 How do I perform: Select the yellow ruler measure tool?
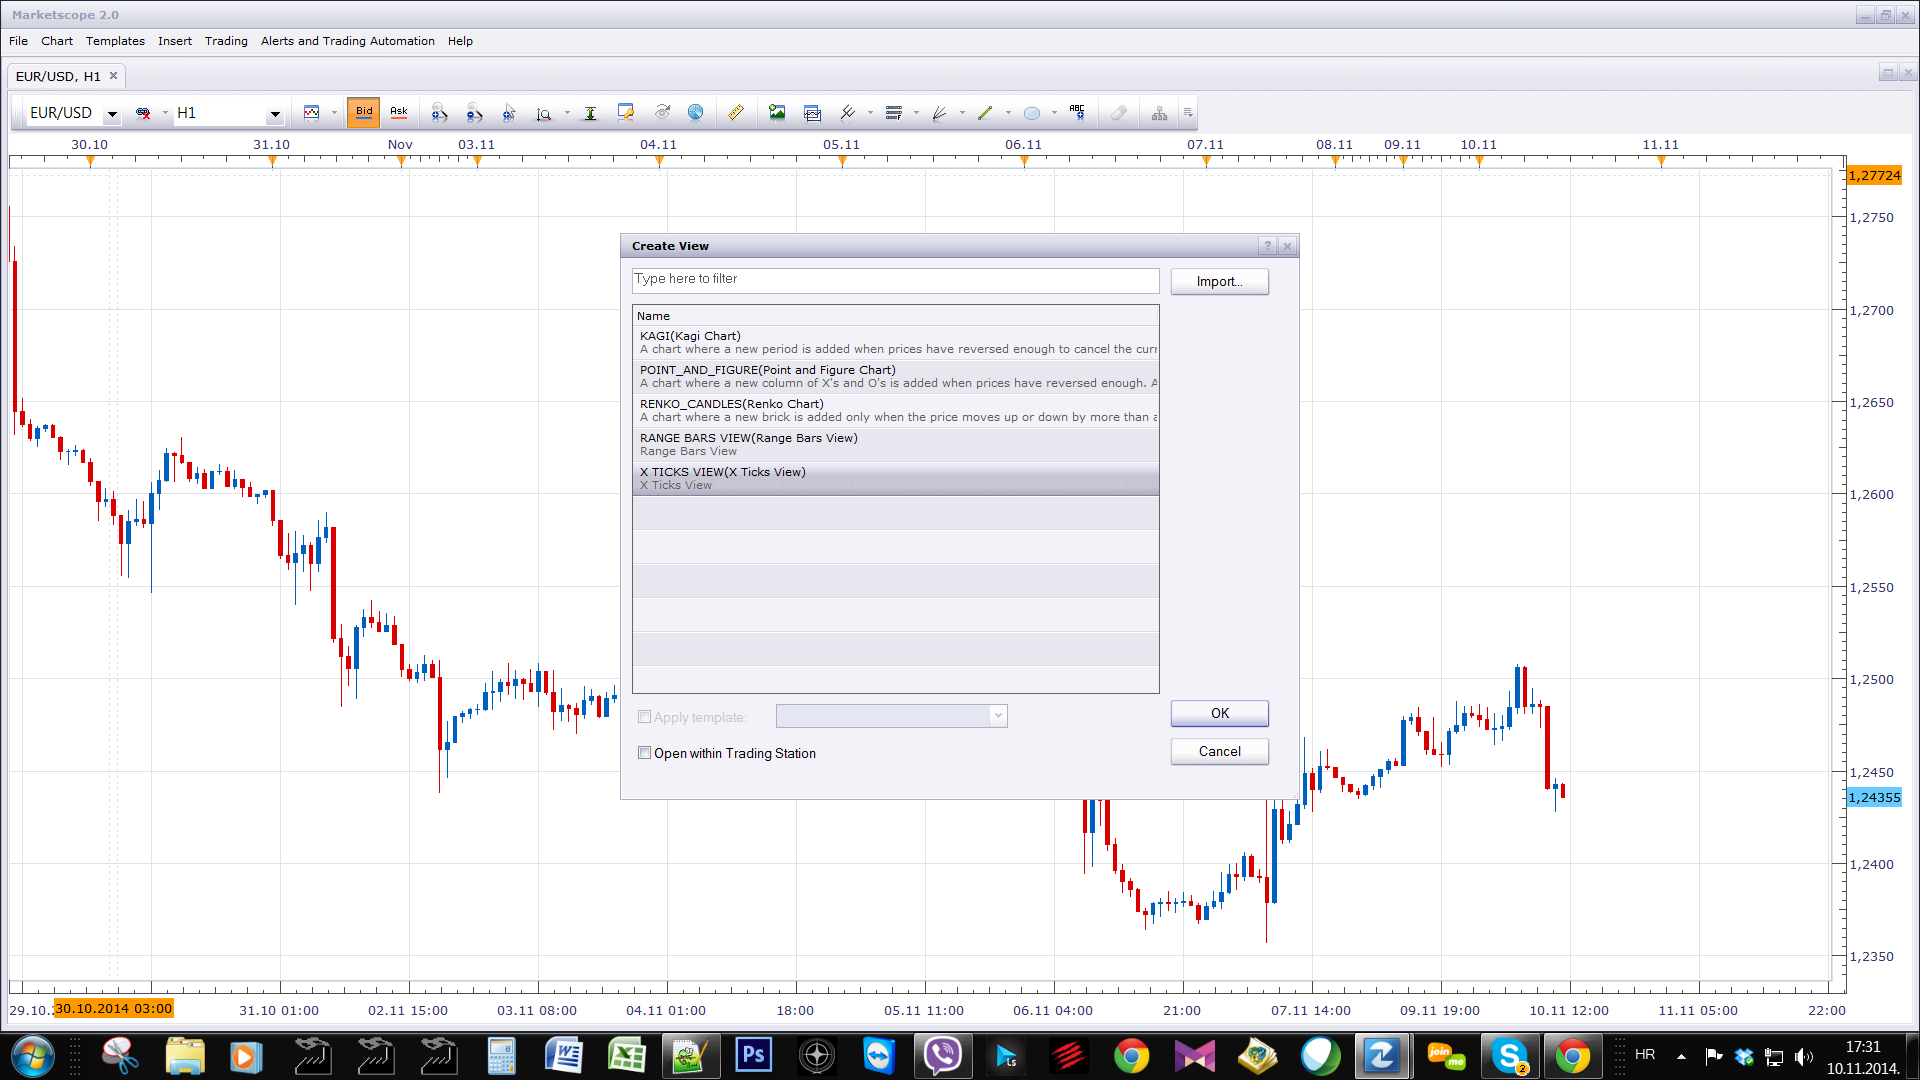coord(736,113)
